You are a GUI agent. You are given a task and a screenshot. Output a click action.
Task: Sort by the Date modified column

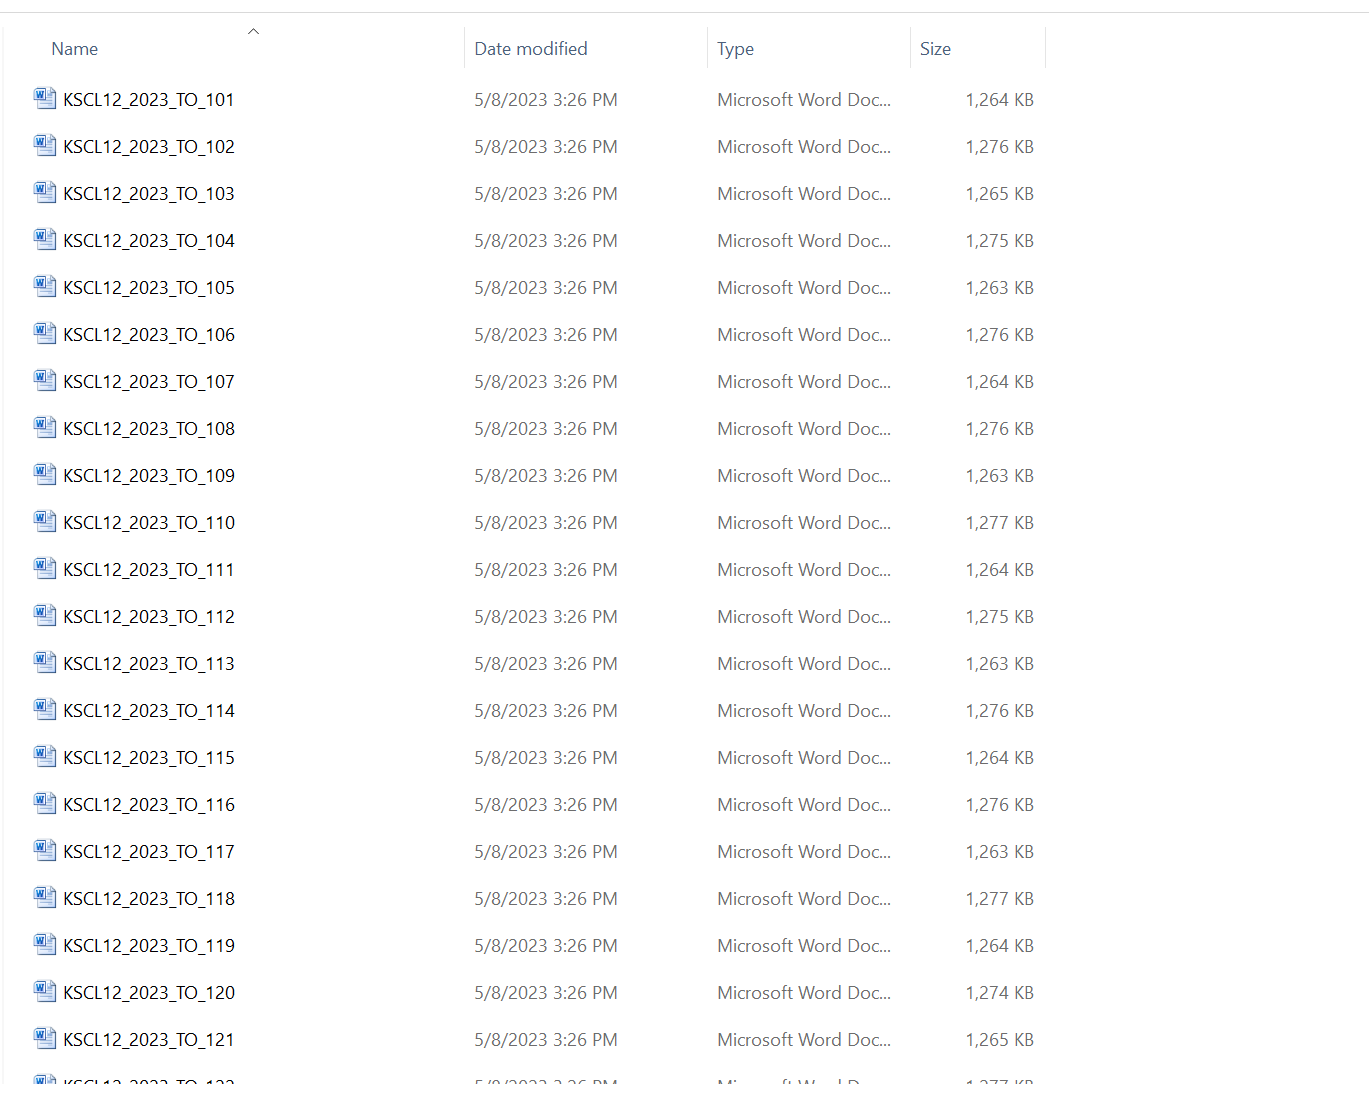[x=530, y=49]
